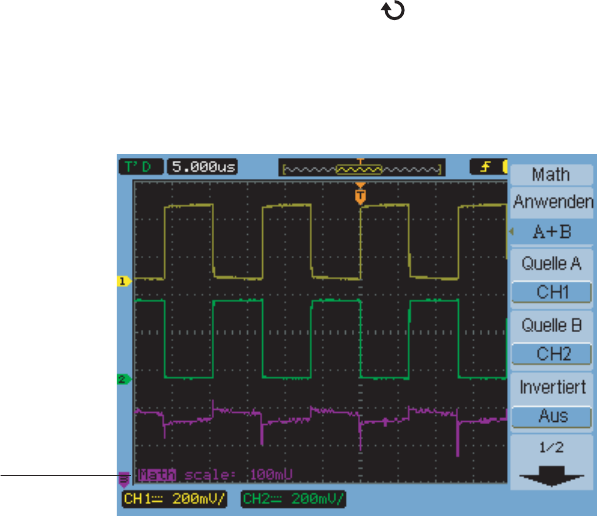Click the CH1 200mV/ scale readout
Screen dimensions: 598x530
174,499
